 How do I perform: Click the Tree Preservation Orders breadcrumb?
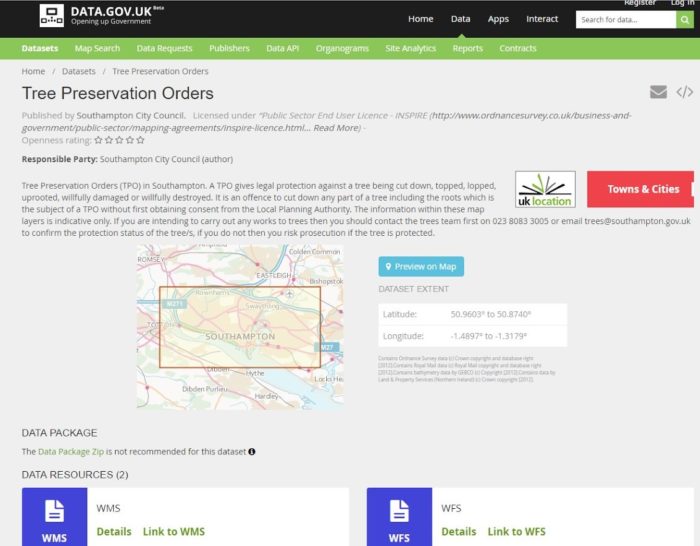(x=160, y=71)
